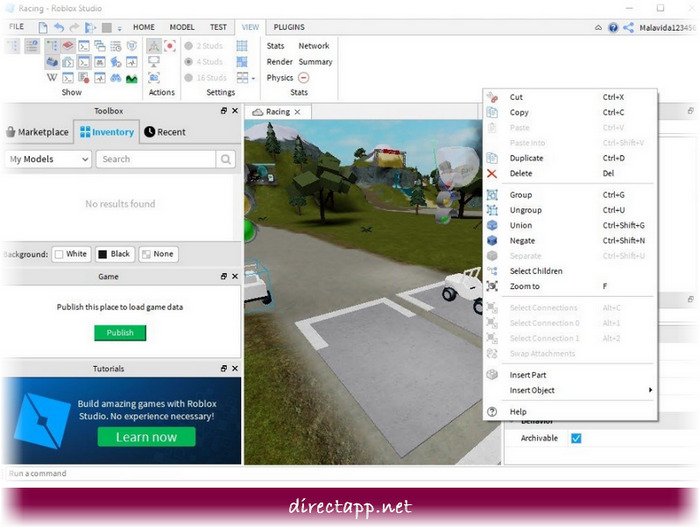Collapse the ribbon with the up chevron
Image resolution: width=700 pixels, height=528 pixels.
pyautogui.click(x=598, y=28)
